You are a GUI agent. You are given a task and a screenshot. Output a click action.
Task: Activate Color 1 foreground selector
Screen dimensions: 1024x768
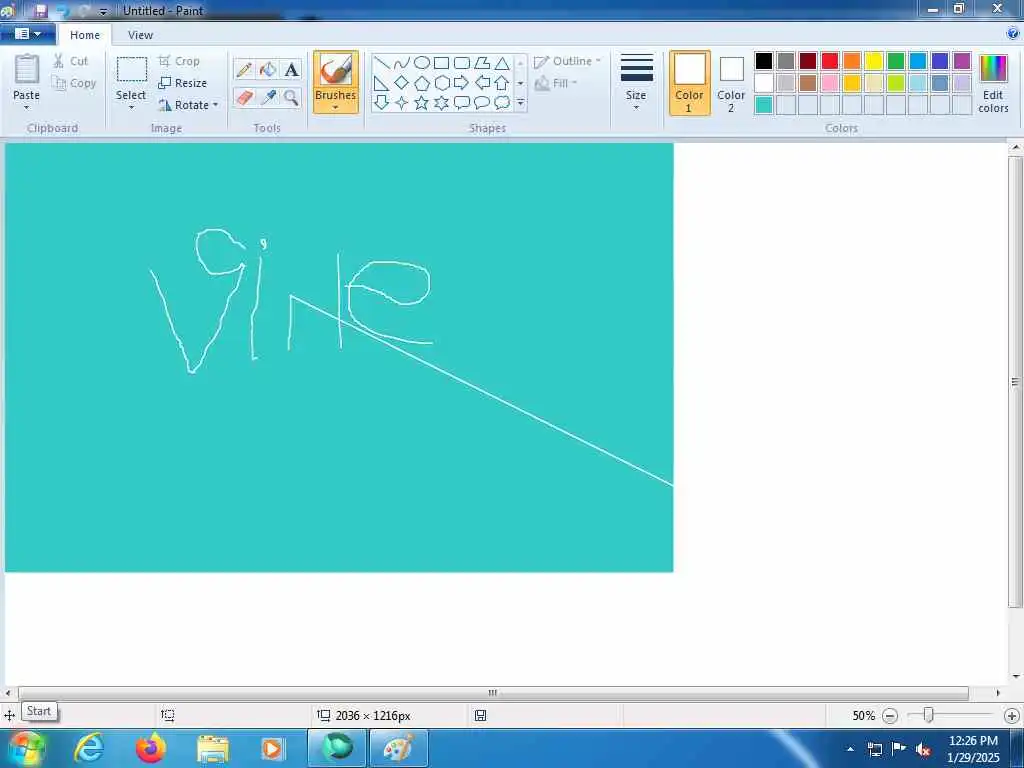[x=690, y=83]
